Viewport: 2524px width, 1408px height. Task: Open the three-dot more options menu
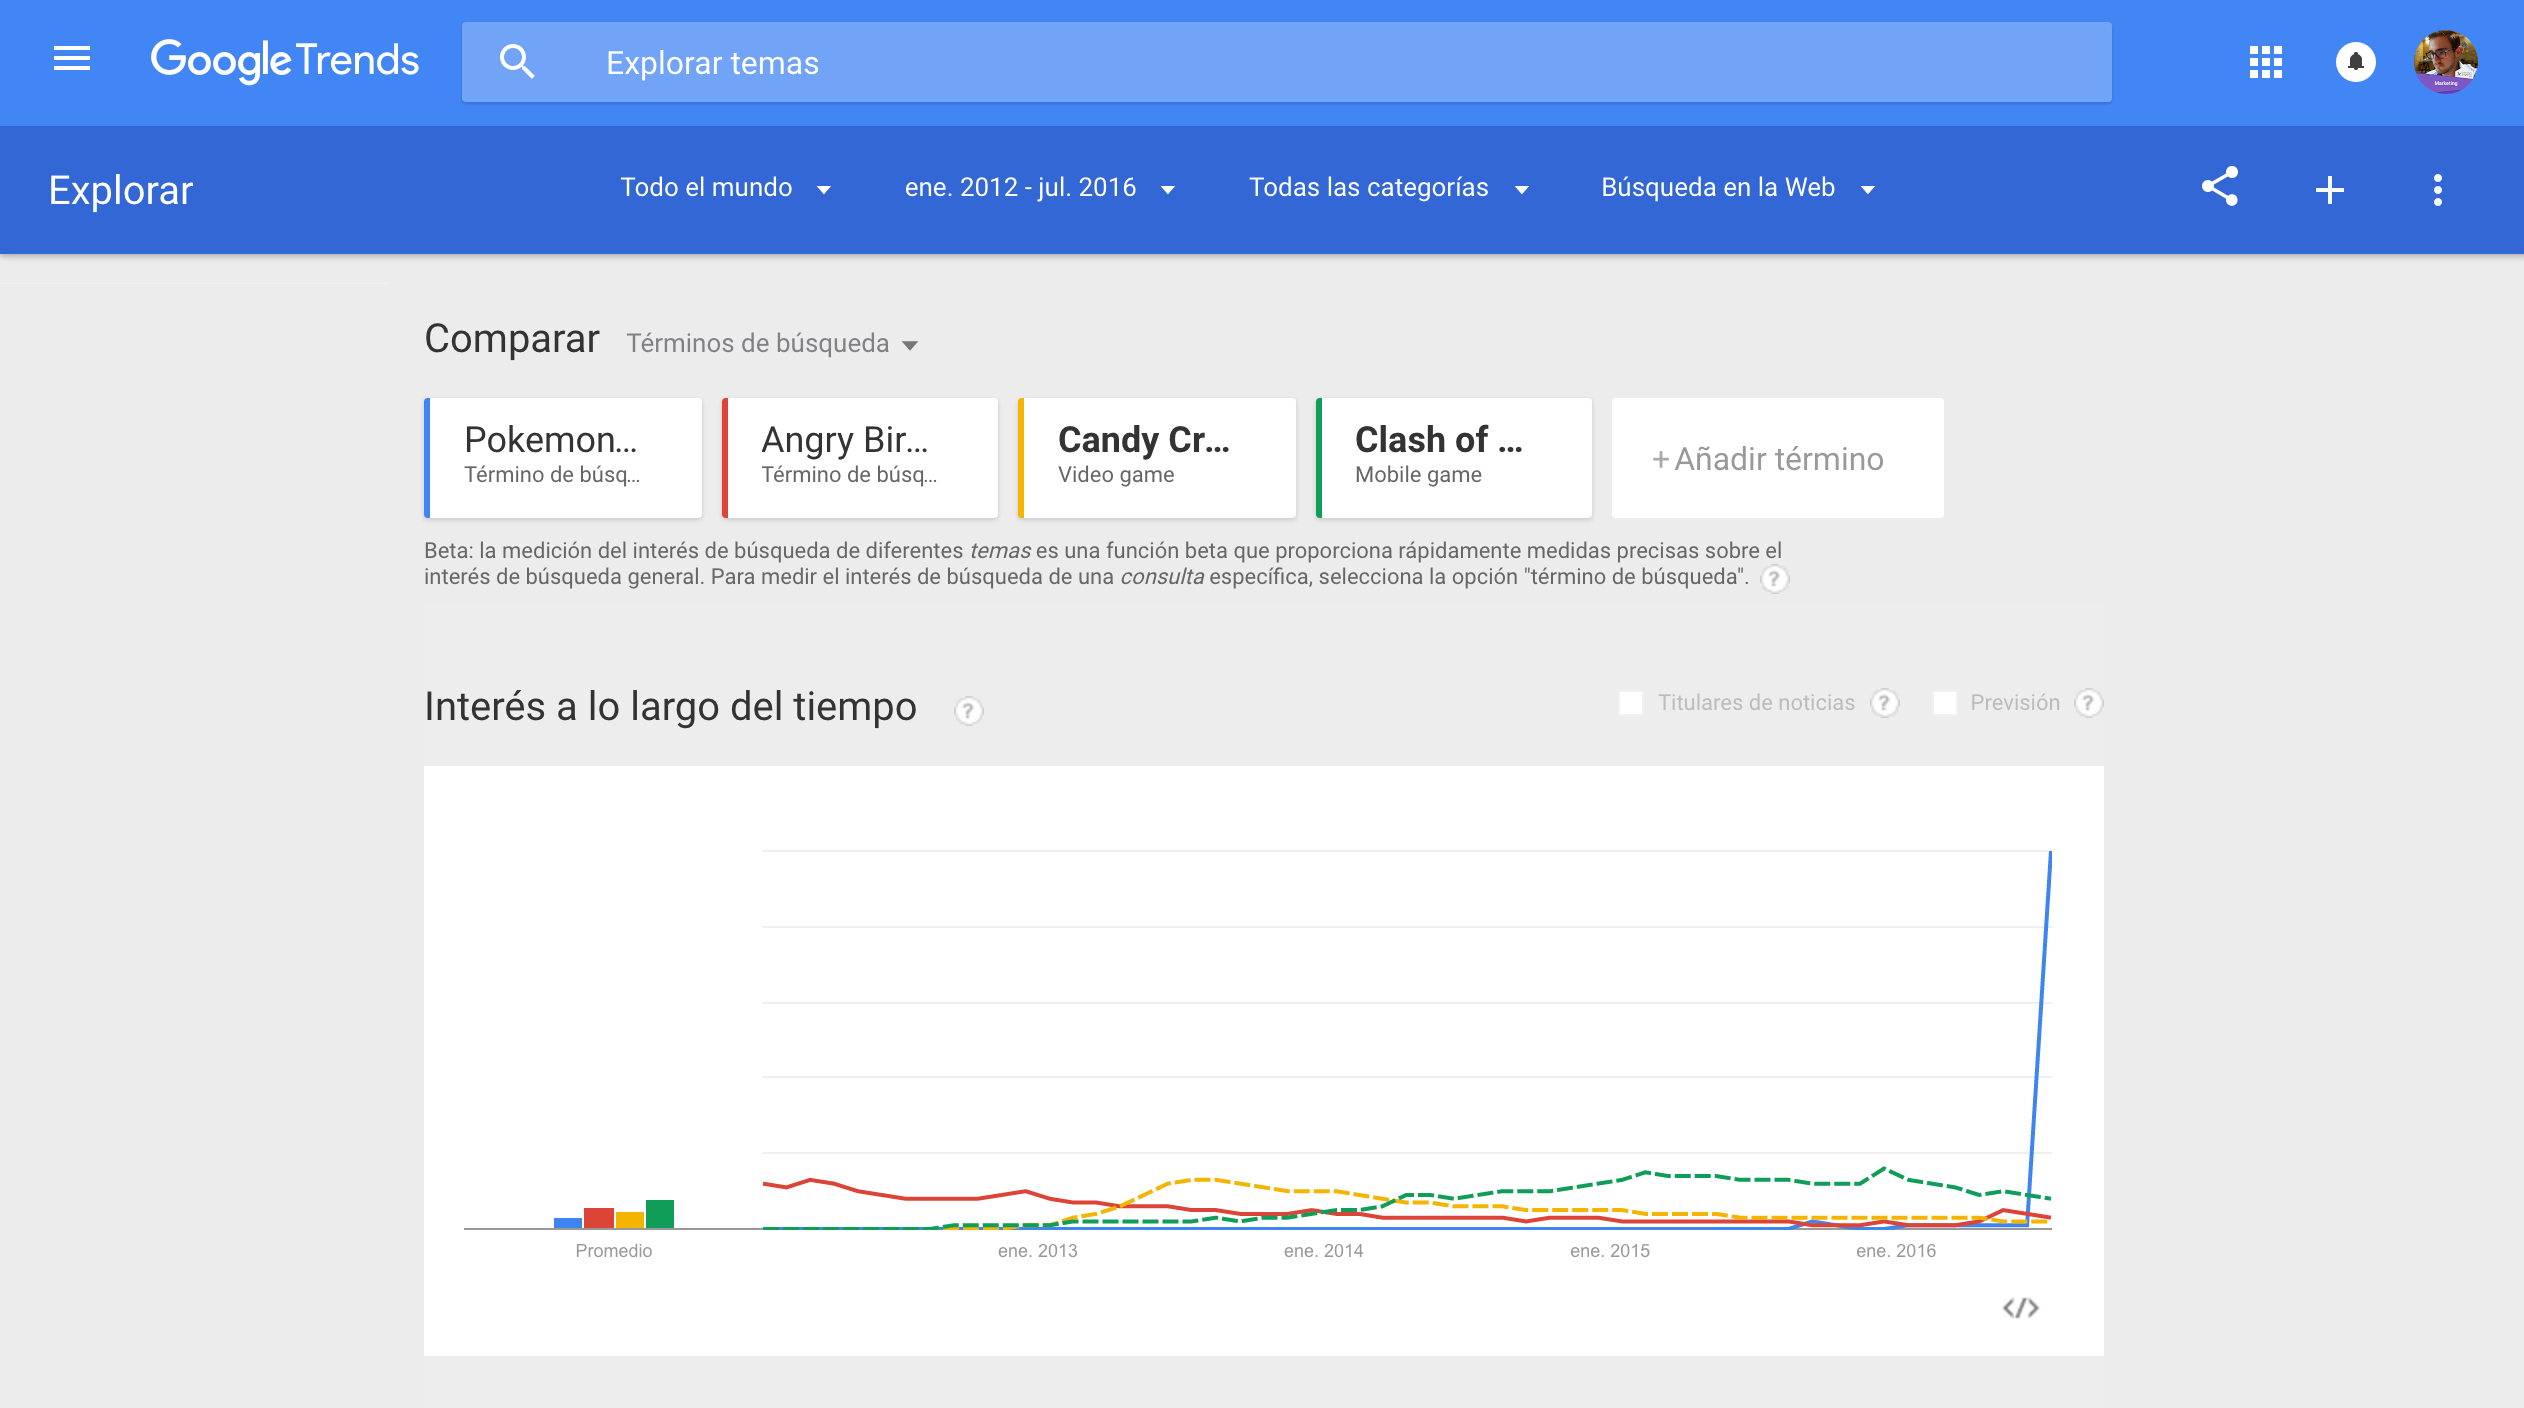(2437, 190)
